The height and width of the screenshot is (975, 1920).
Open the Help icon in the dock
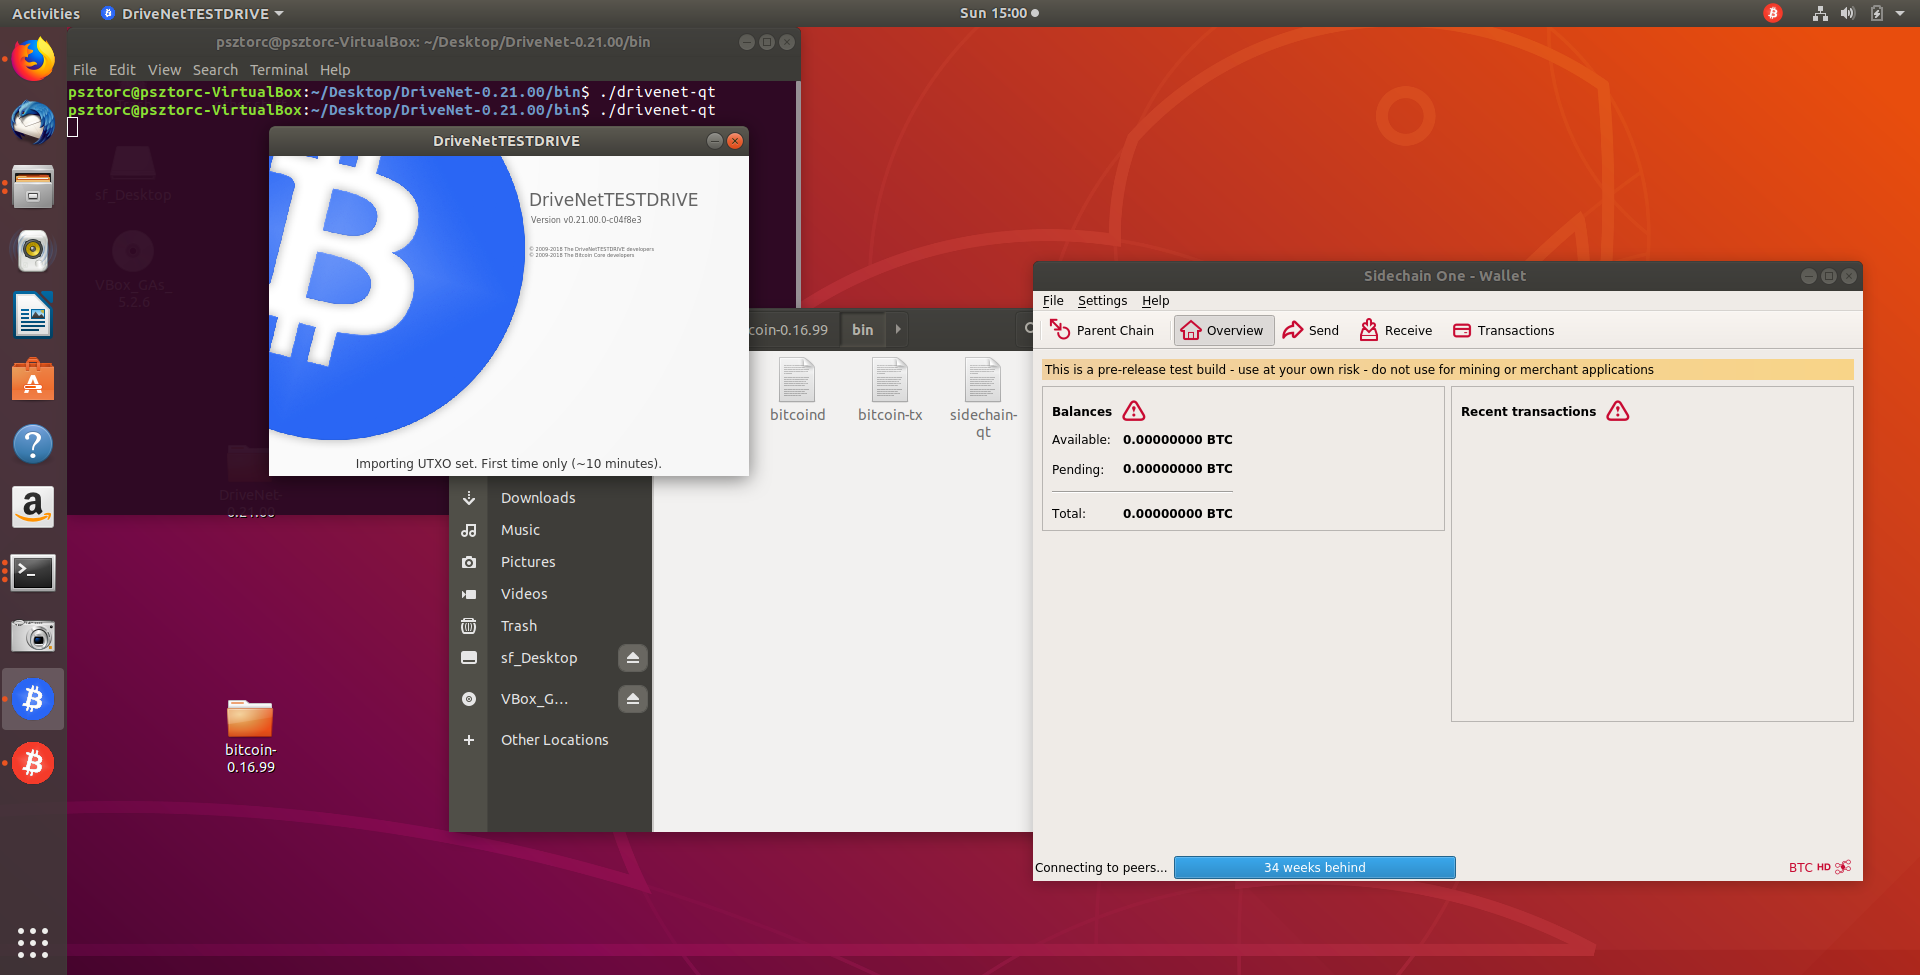click(x=33, y=444)
